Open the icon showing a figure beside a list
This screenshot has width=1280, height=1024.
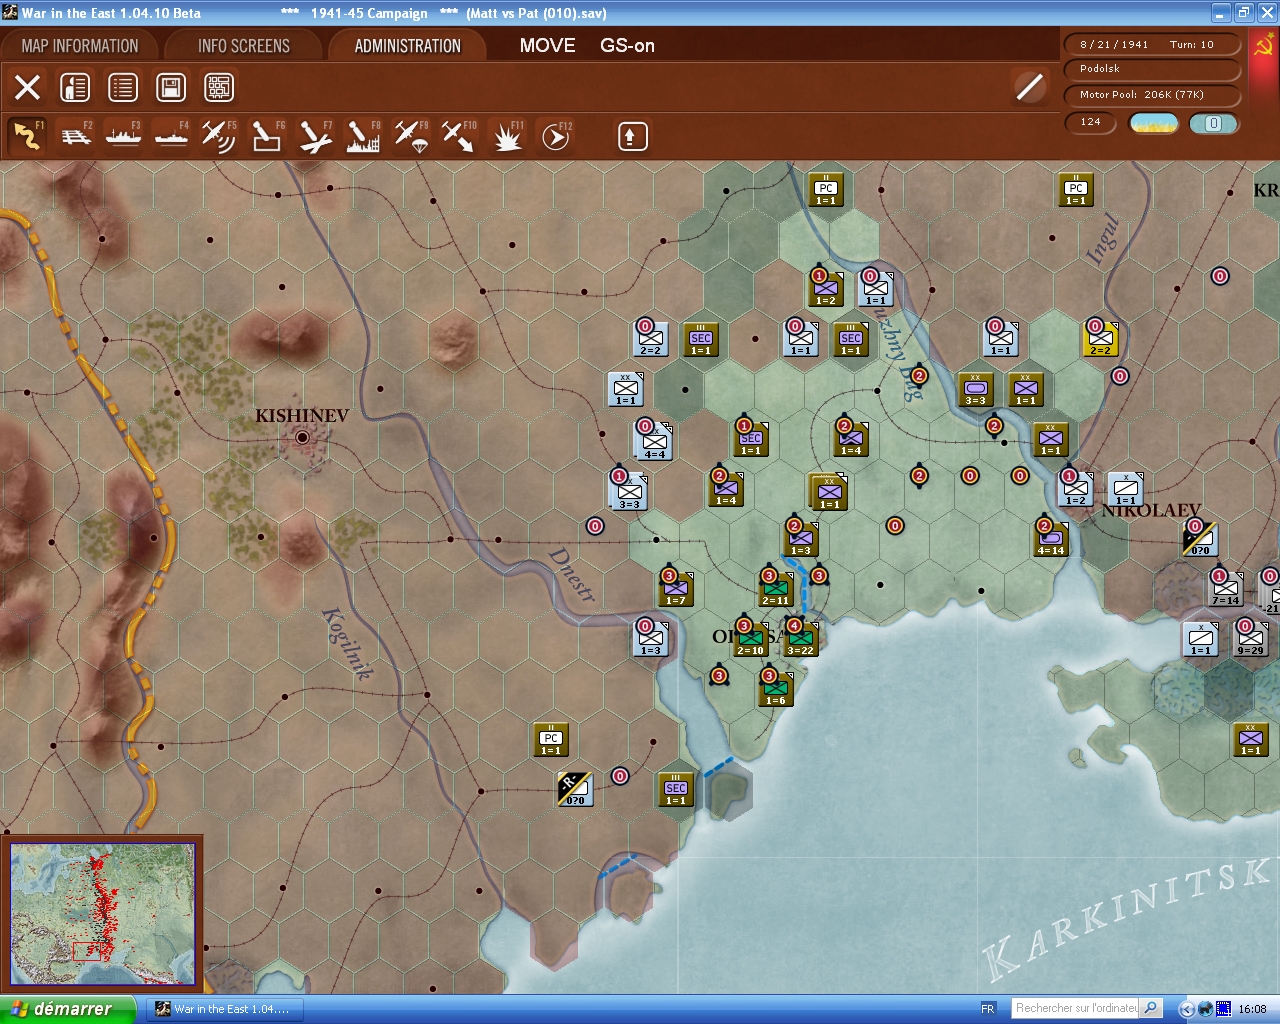pos(75,87)
